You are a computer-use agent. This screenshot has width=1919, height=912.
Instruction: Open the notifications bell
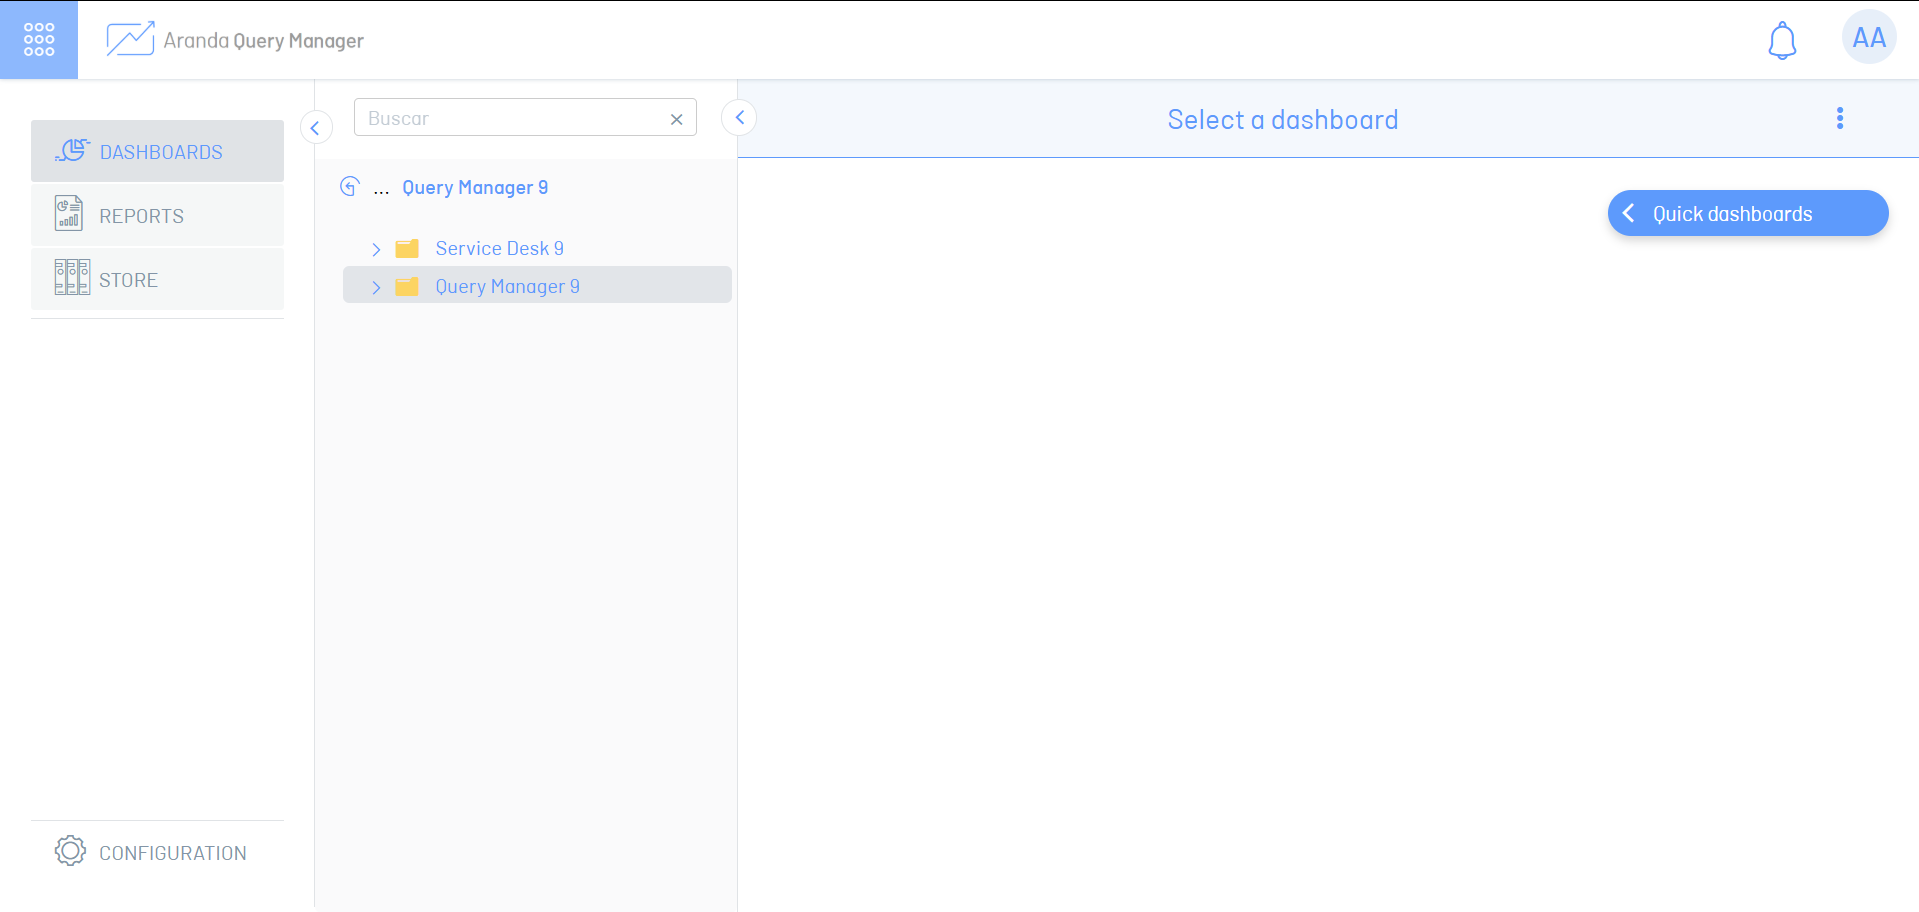pos(1782,41)
